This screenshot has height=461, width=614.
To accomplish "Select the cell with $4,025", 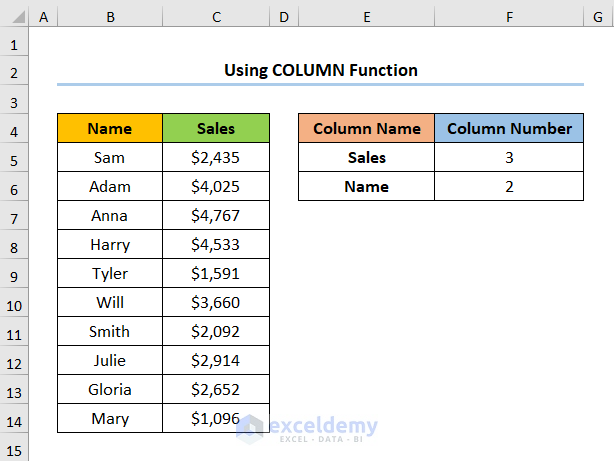I will [215, 187].
